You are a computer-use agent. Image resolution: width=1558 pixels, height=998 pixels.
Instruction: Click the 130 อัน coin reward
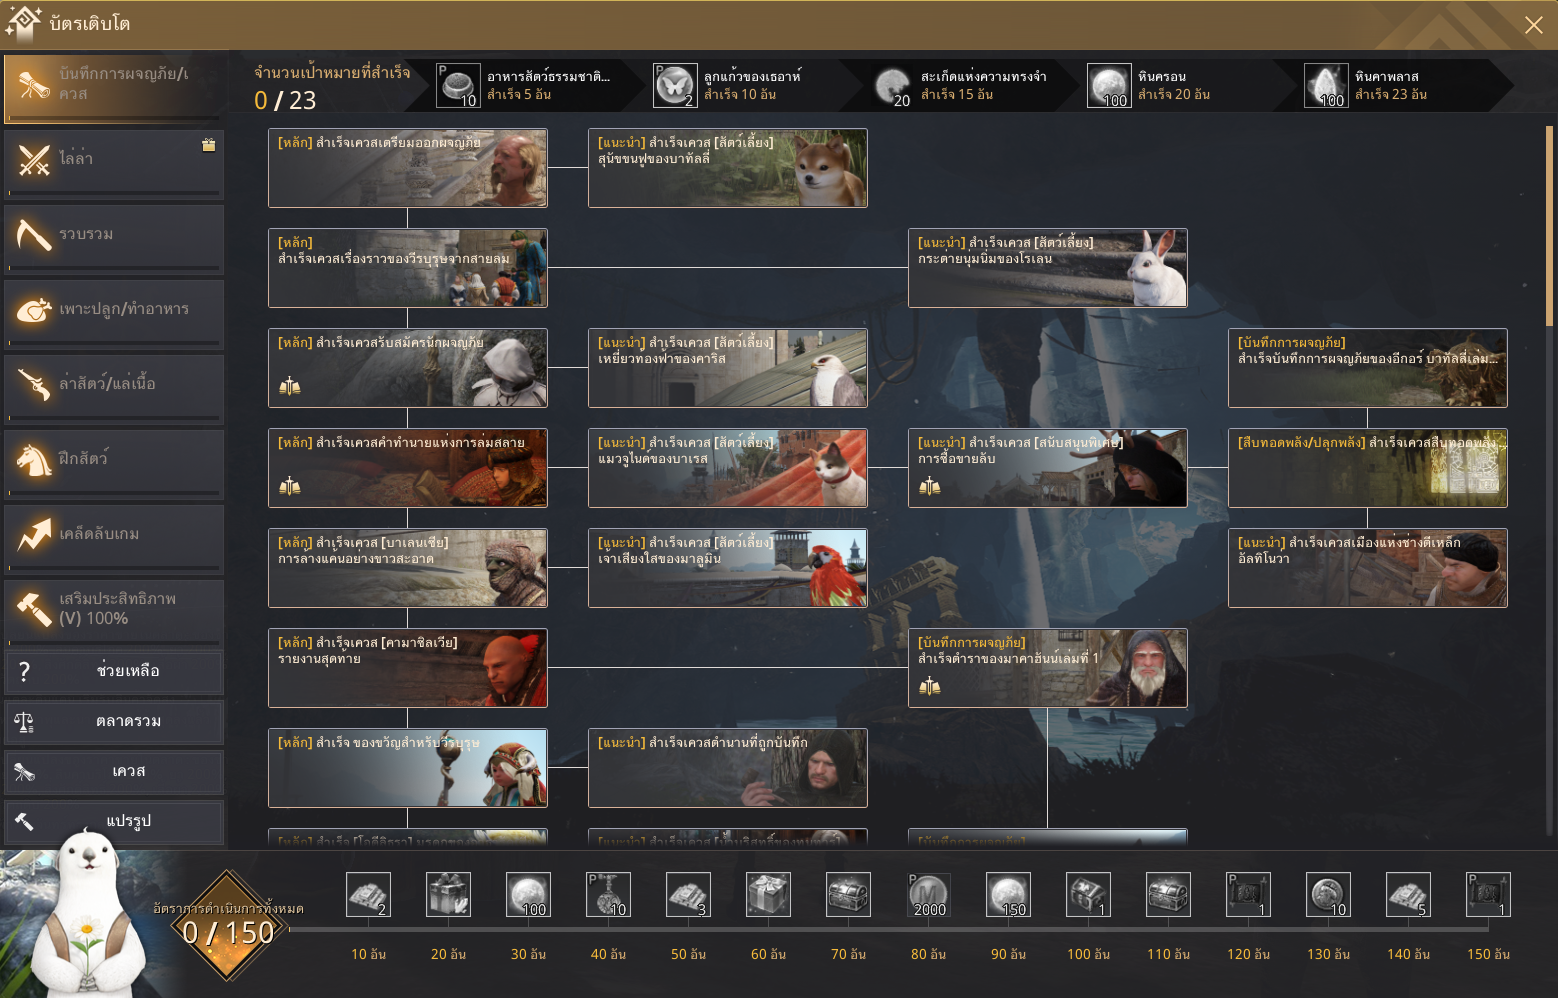tap(1328, 895)
